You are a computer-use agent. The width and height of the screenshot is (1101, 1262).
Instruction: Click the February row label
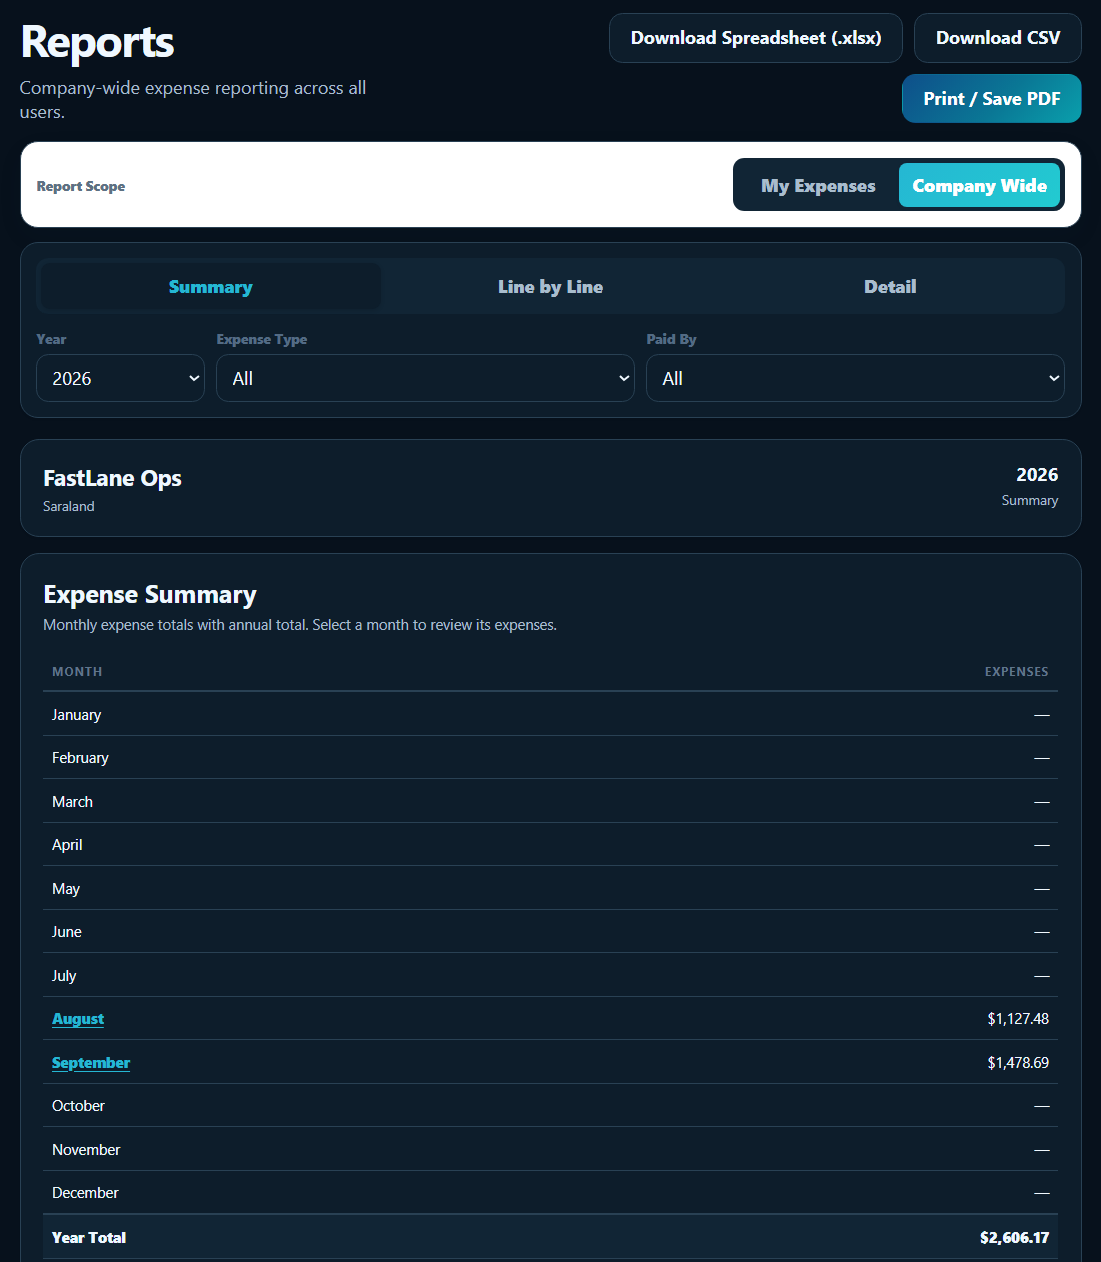pyautogui.click(x=80, y=758)
